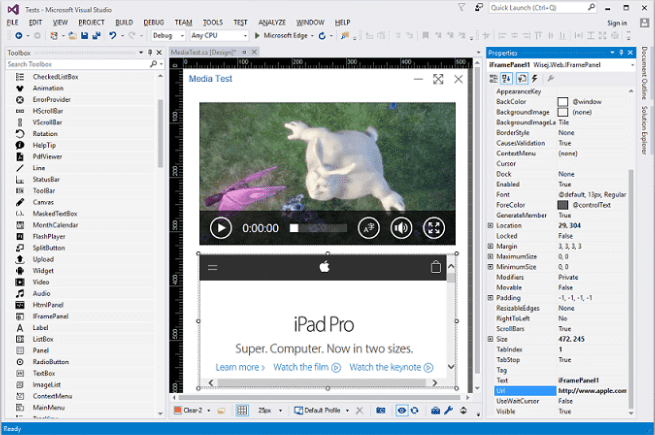Open the FILE menu
Viewport: 655px width, 435px height.
(x=13, y=23)
